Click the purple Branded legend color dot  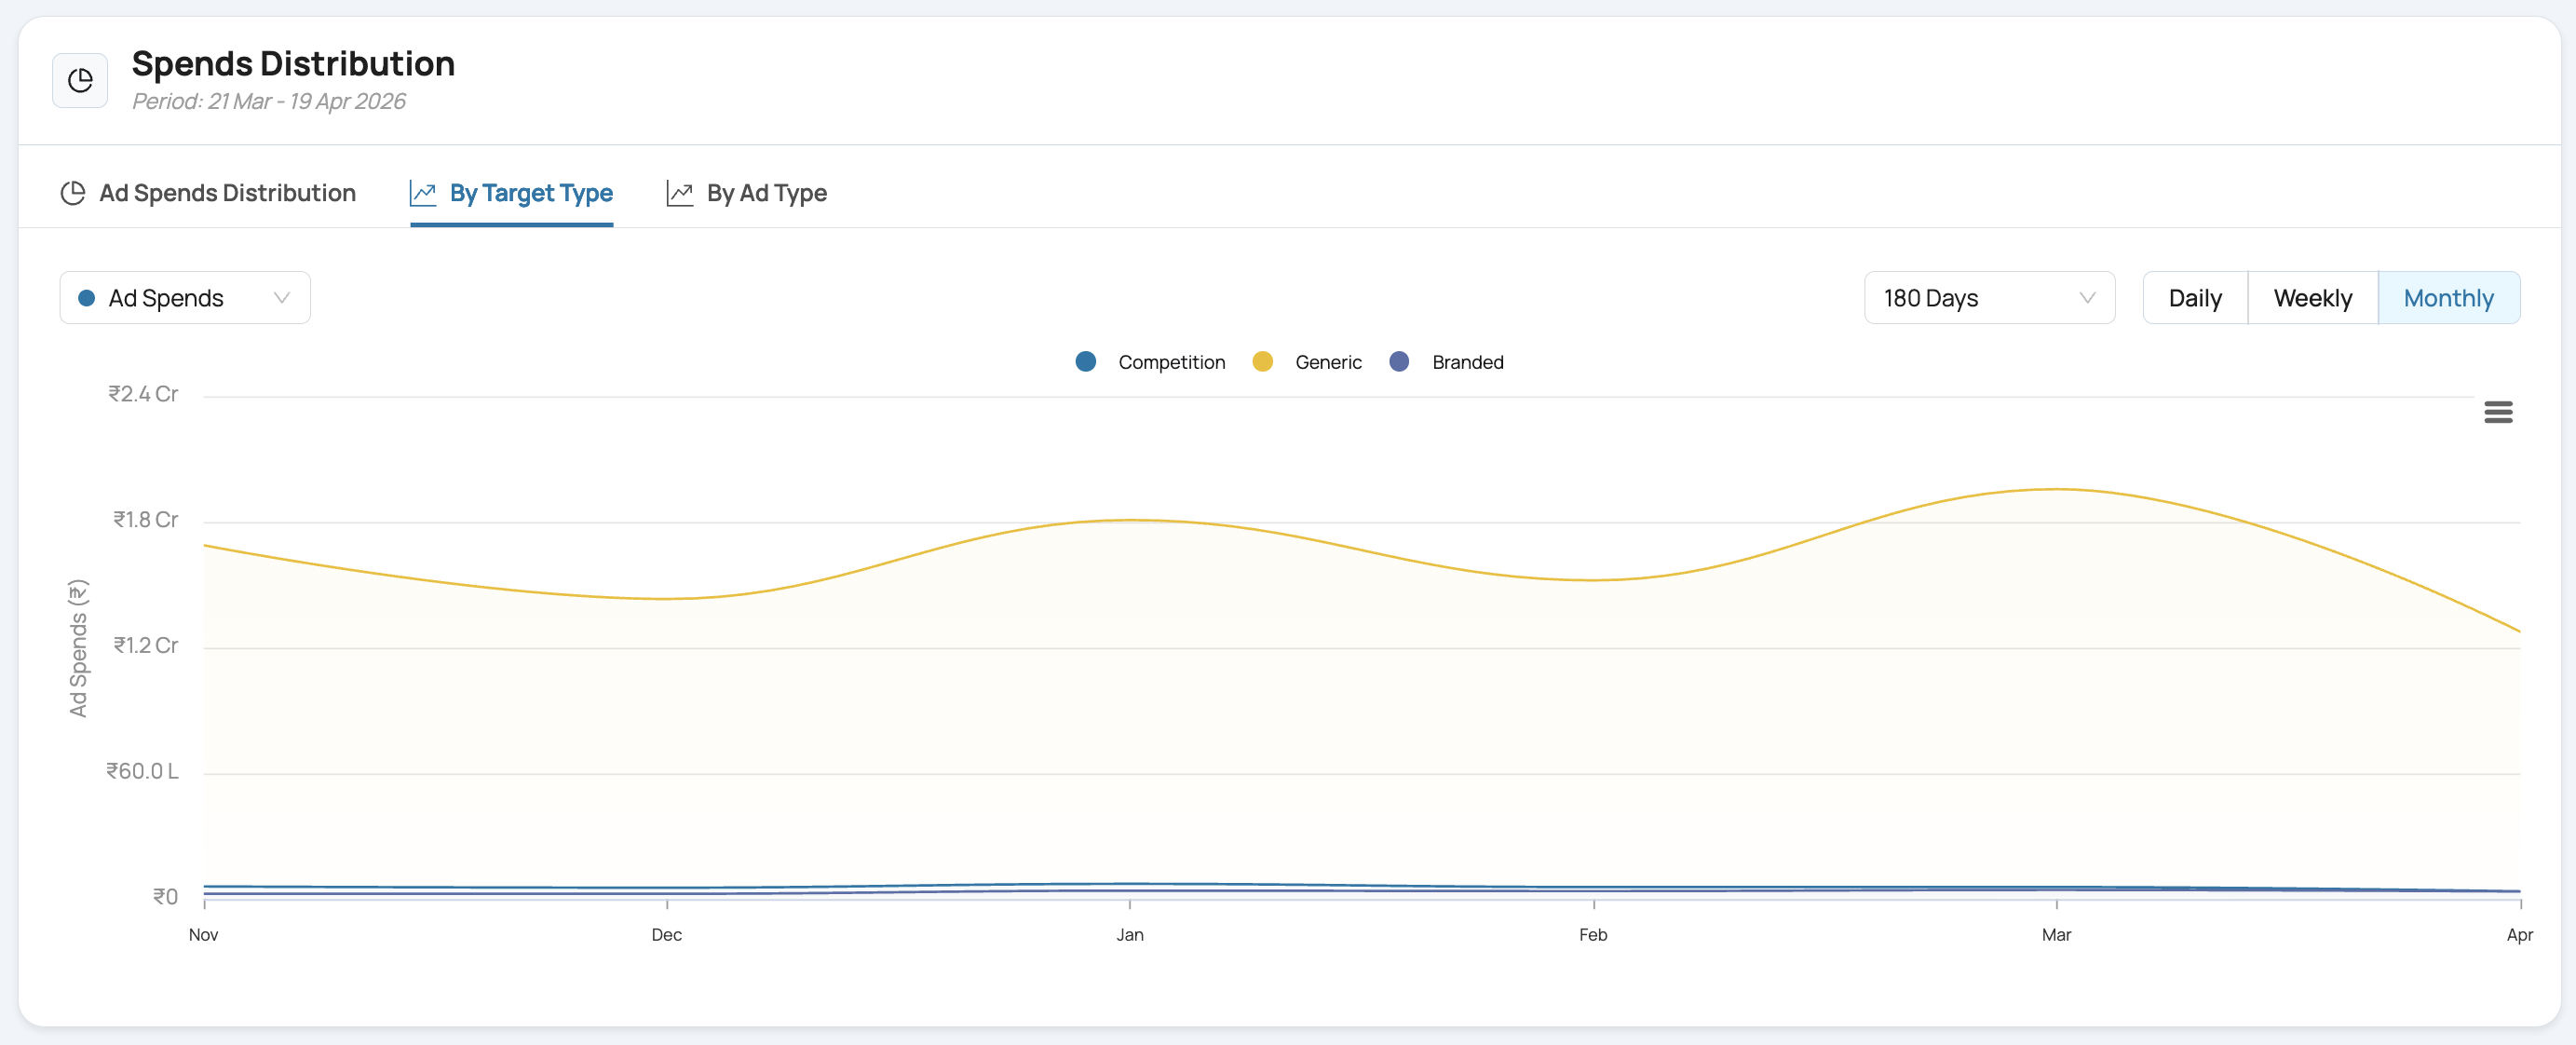tap(1399, 362)
